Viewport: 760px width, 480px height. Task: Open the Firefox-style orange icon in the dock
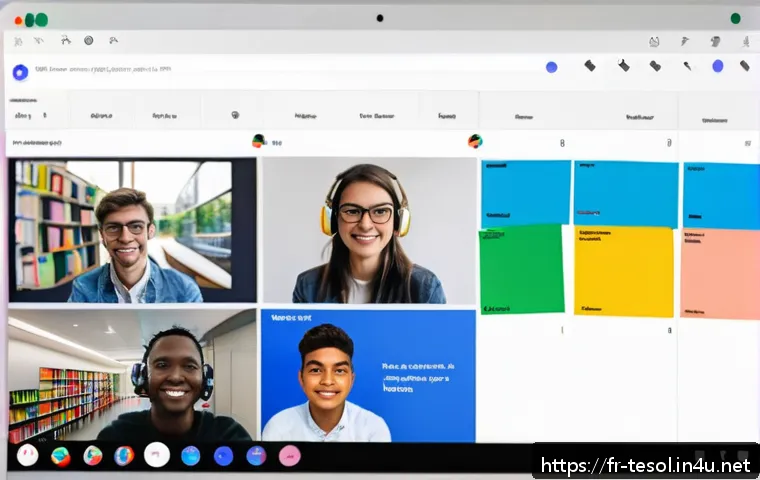click(x=124, y=456)
